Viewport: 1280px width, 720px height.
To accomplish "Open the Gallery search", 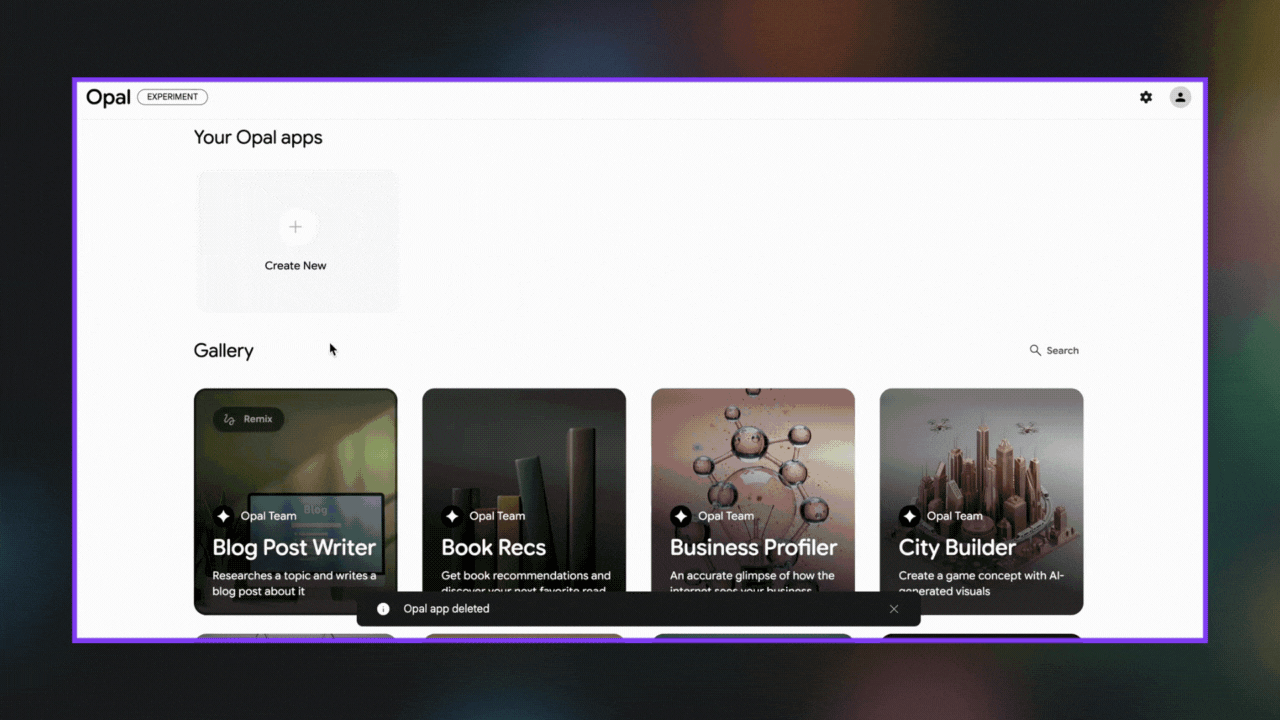I will click(x=1054, y=350).
